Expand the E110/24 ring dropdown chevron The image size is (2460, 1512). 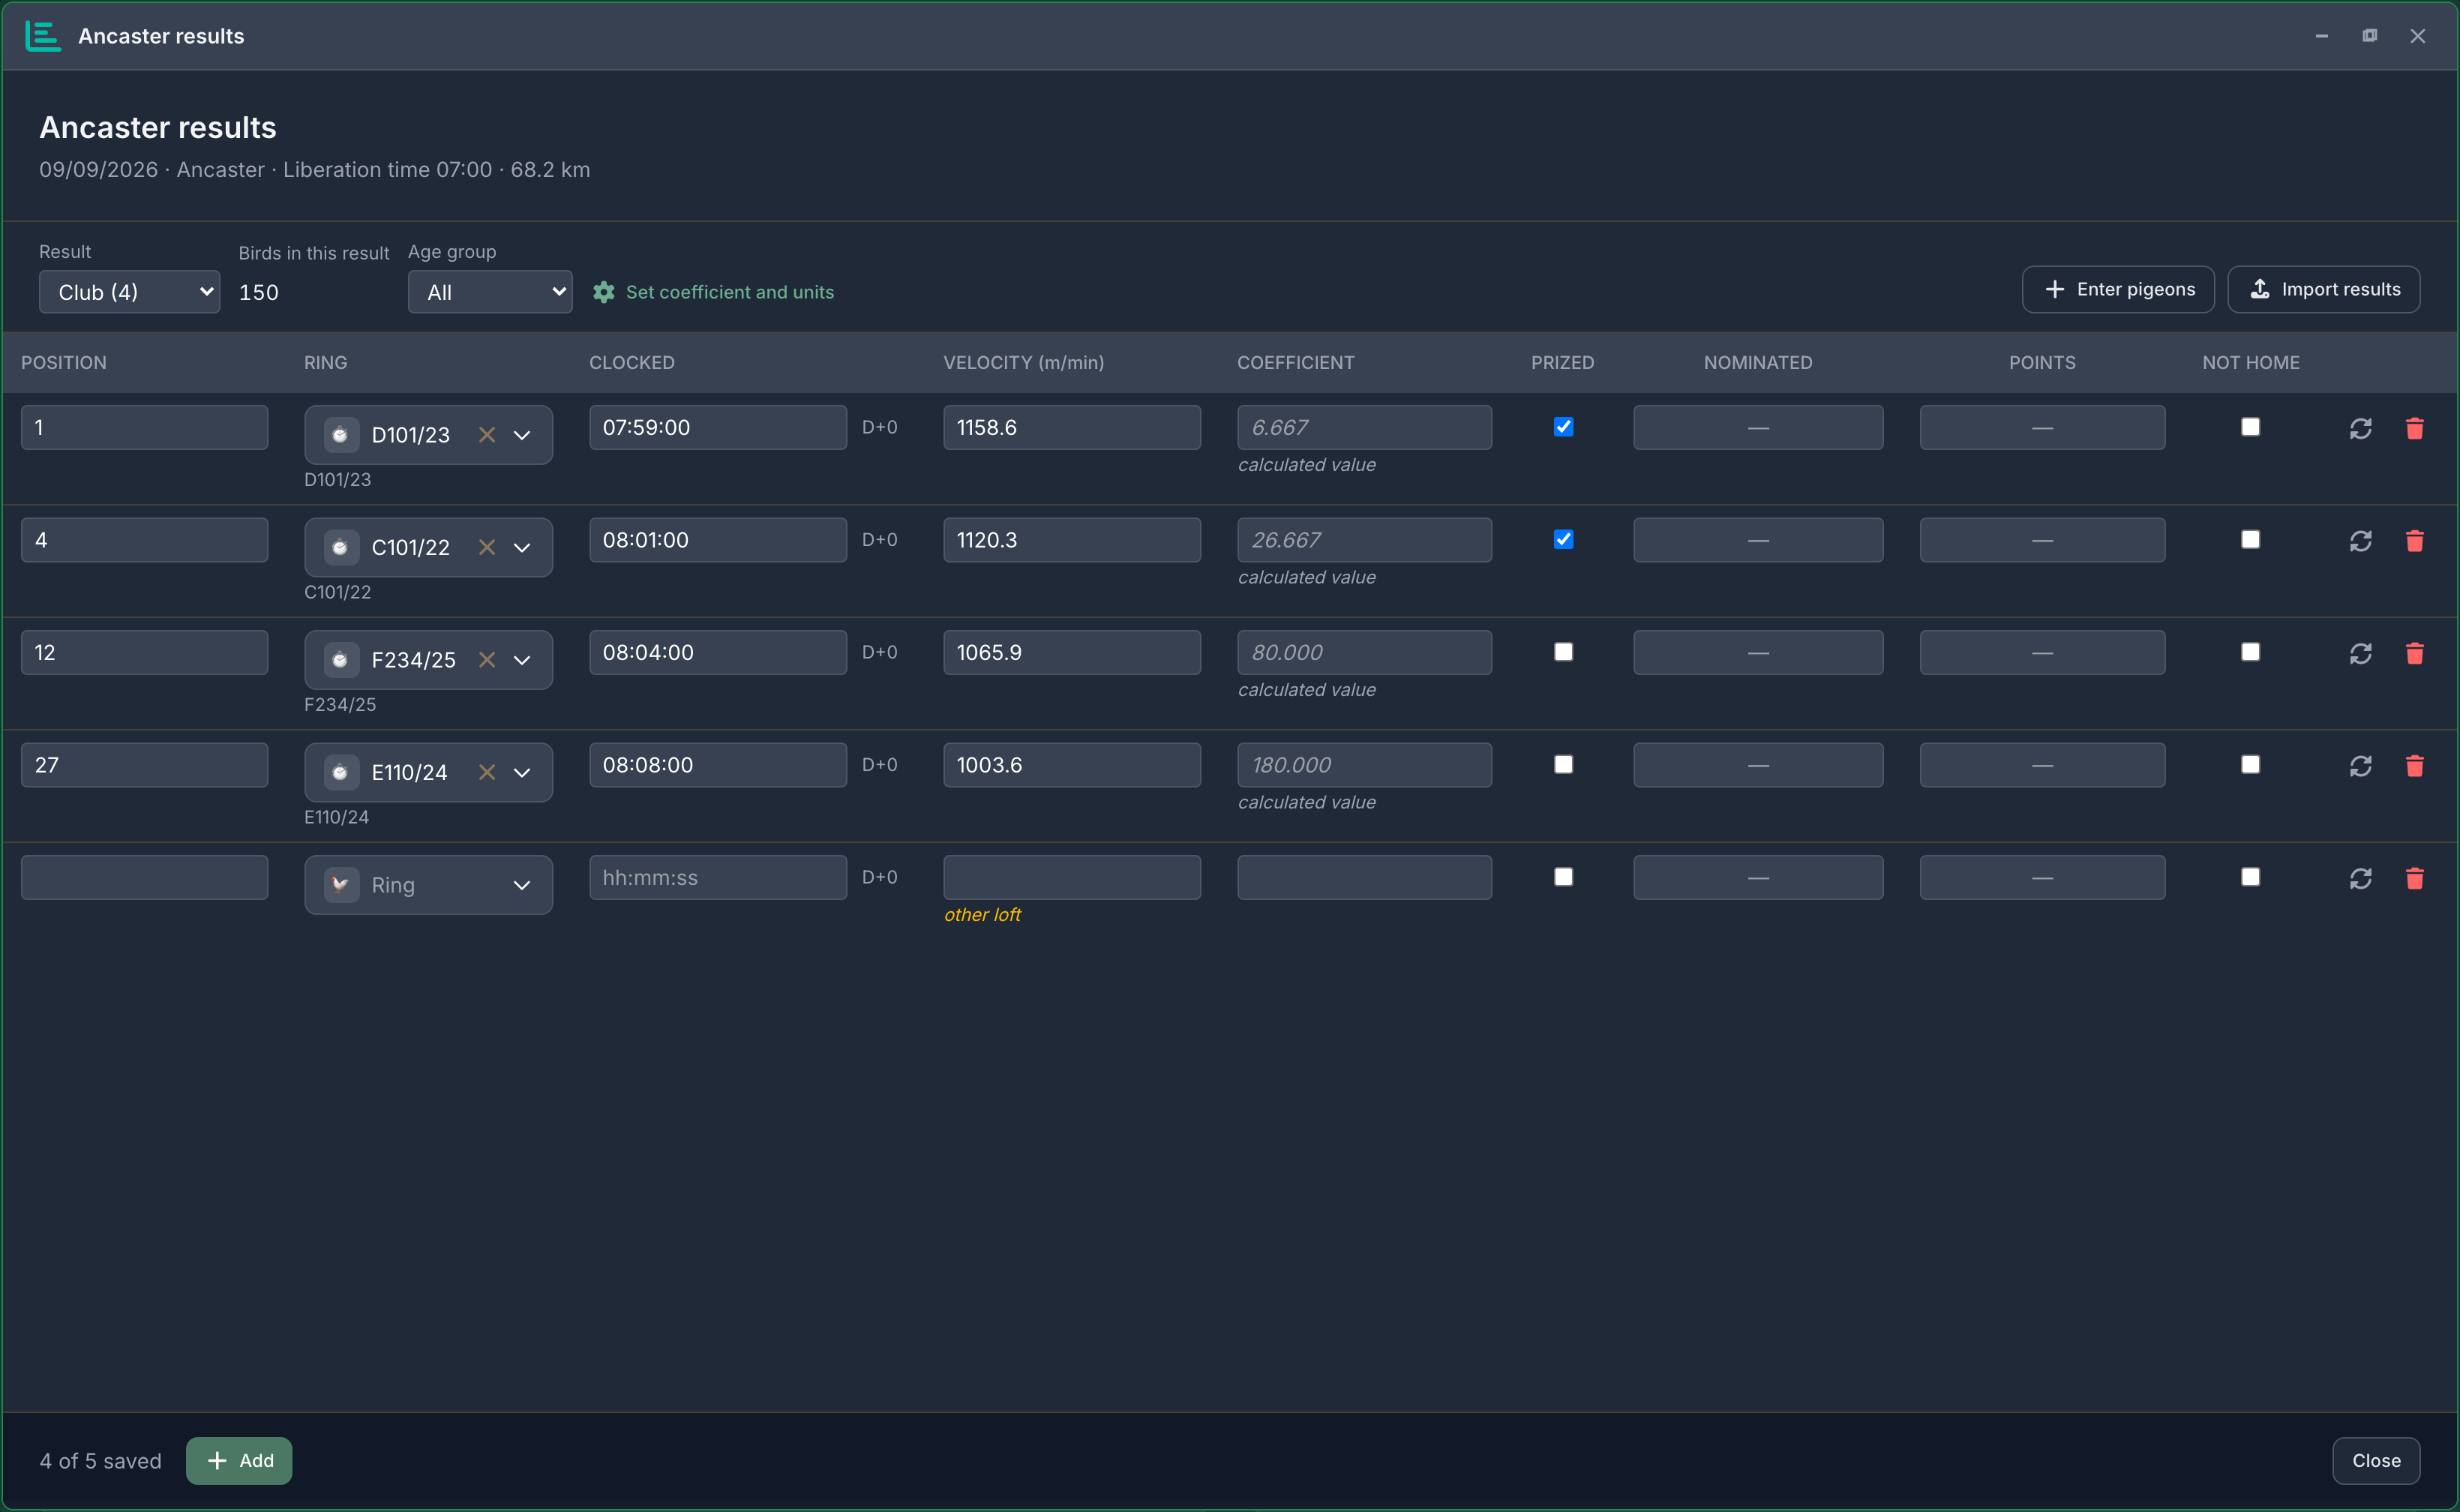coord(522,772)
